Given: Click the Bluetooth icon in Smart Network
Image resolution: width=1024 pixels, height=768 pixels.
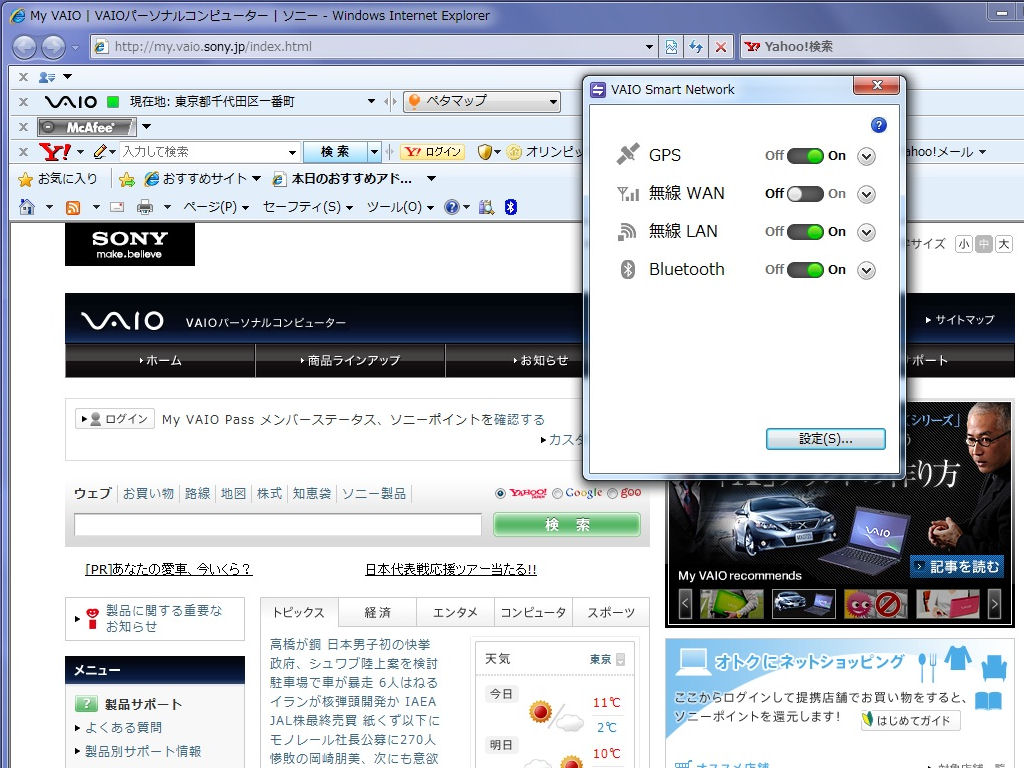Looking at the screenshot, I should [x=628, y=269].
